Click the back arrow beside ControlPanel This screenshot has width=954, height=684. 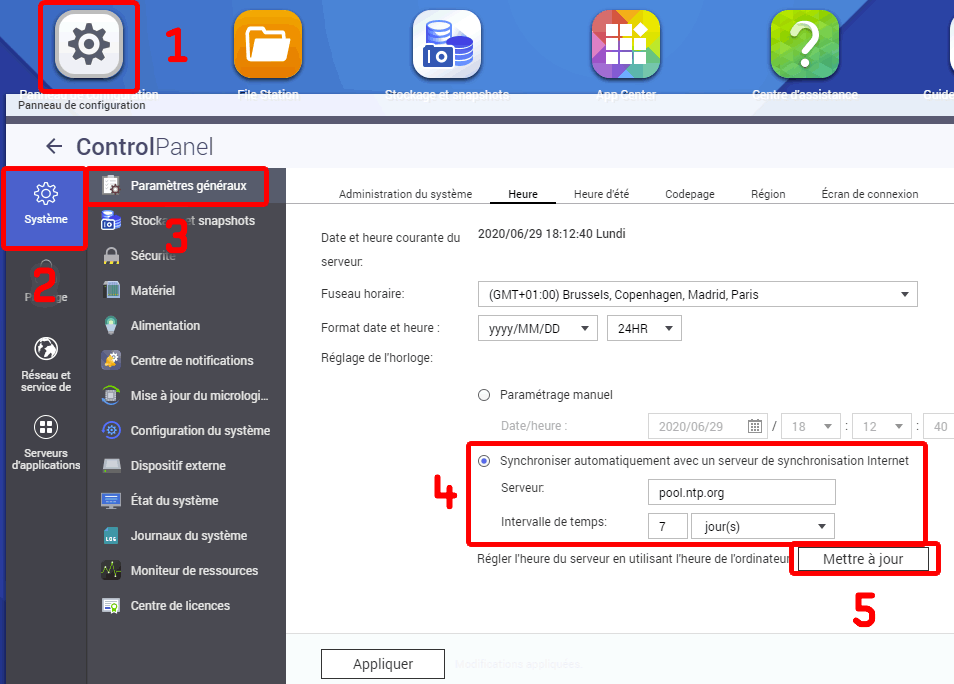click(x=54, y=147)
